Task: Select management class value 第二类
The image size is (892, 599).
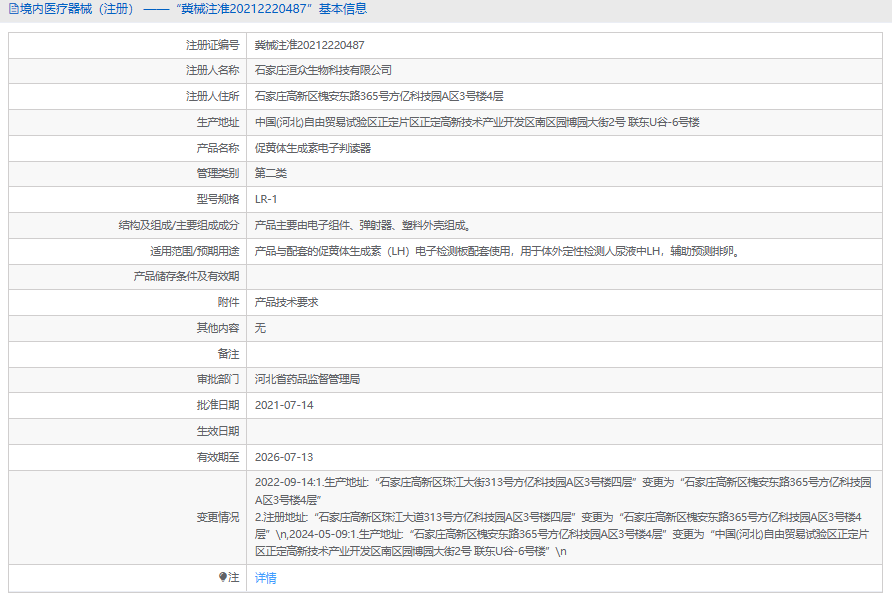Action: point(271,173)
